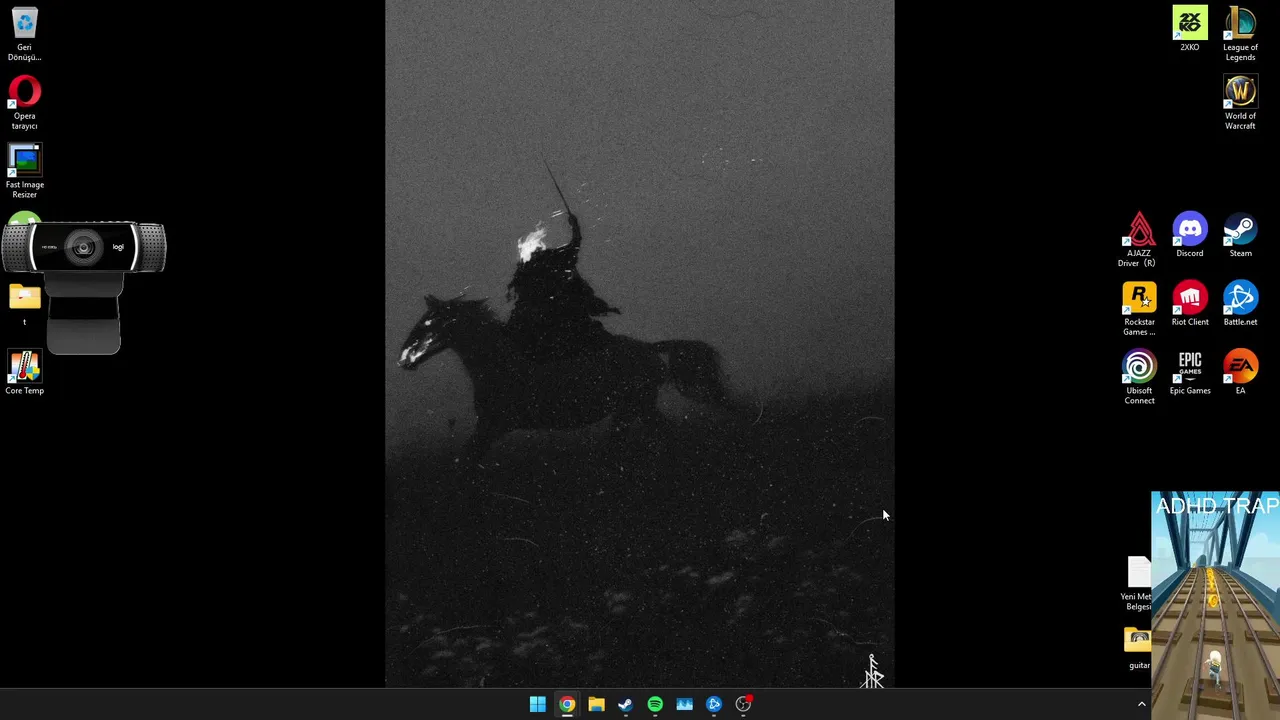Open the folder named t on desktop

24,305
